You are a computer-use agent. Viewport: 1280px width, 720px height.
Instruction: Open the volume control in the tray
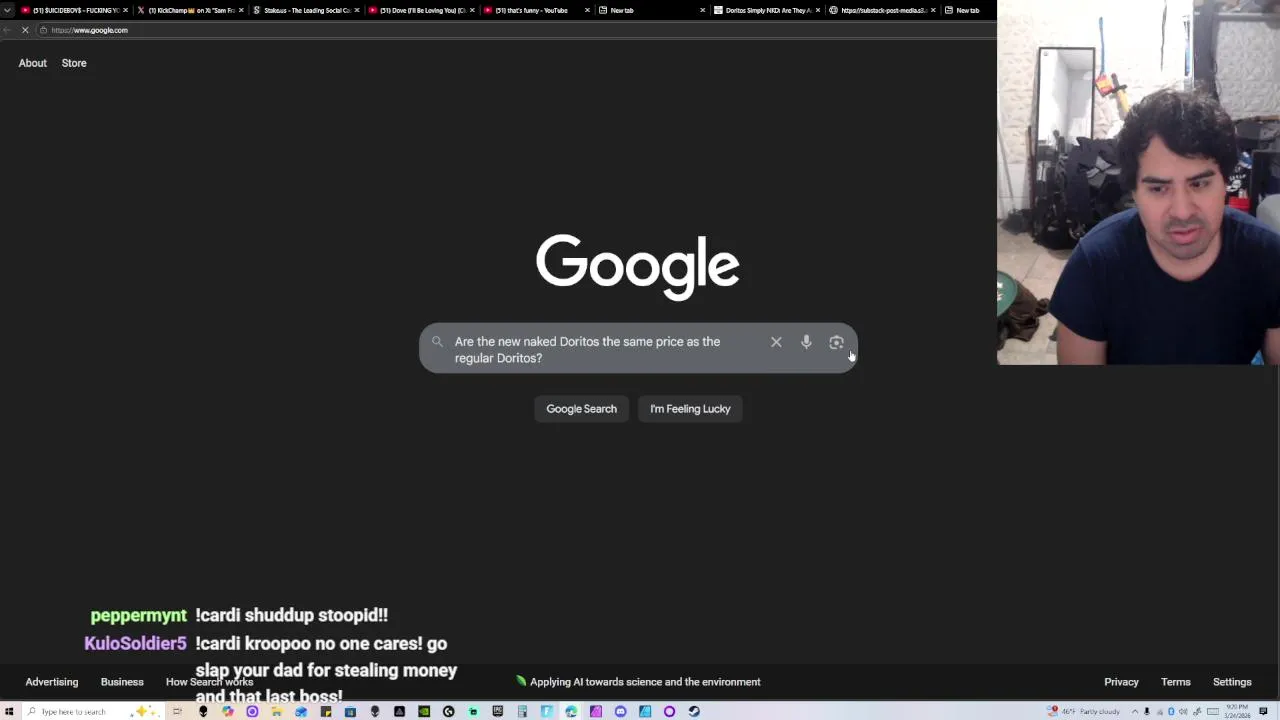point(1183,711)
